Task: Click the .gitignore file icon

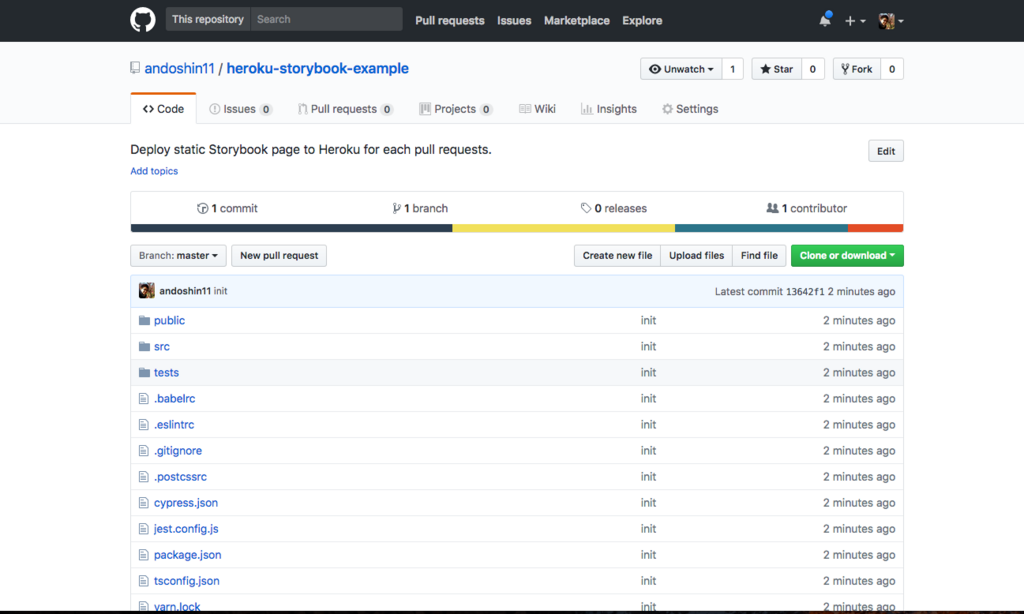Action: [x=144, y=451]
